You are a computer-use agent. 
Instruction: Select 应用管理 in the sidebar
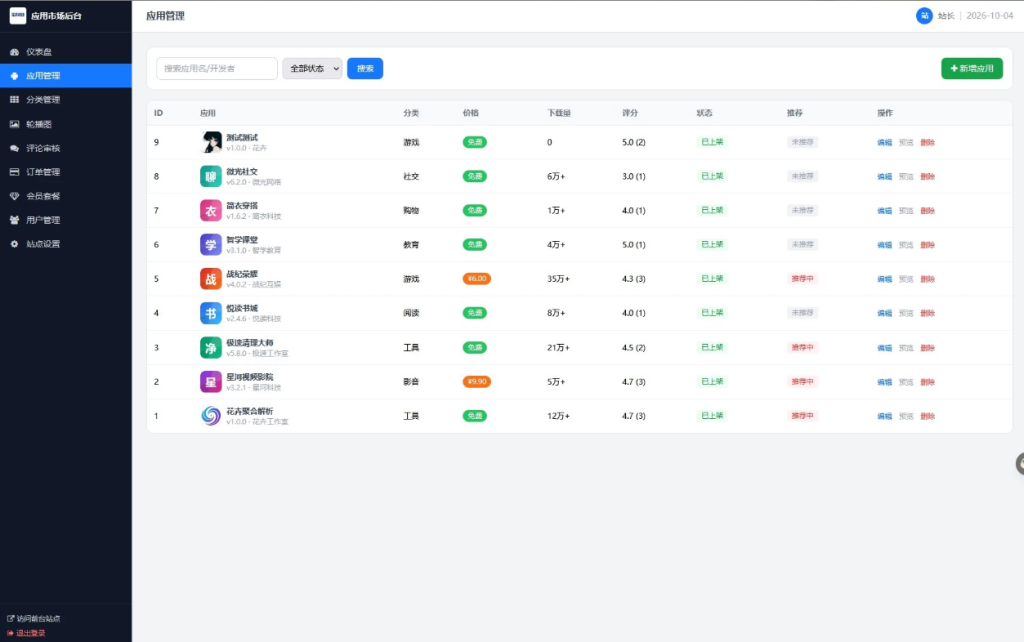[65, 76]
